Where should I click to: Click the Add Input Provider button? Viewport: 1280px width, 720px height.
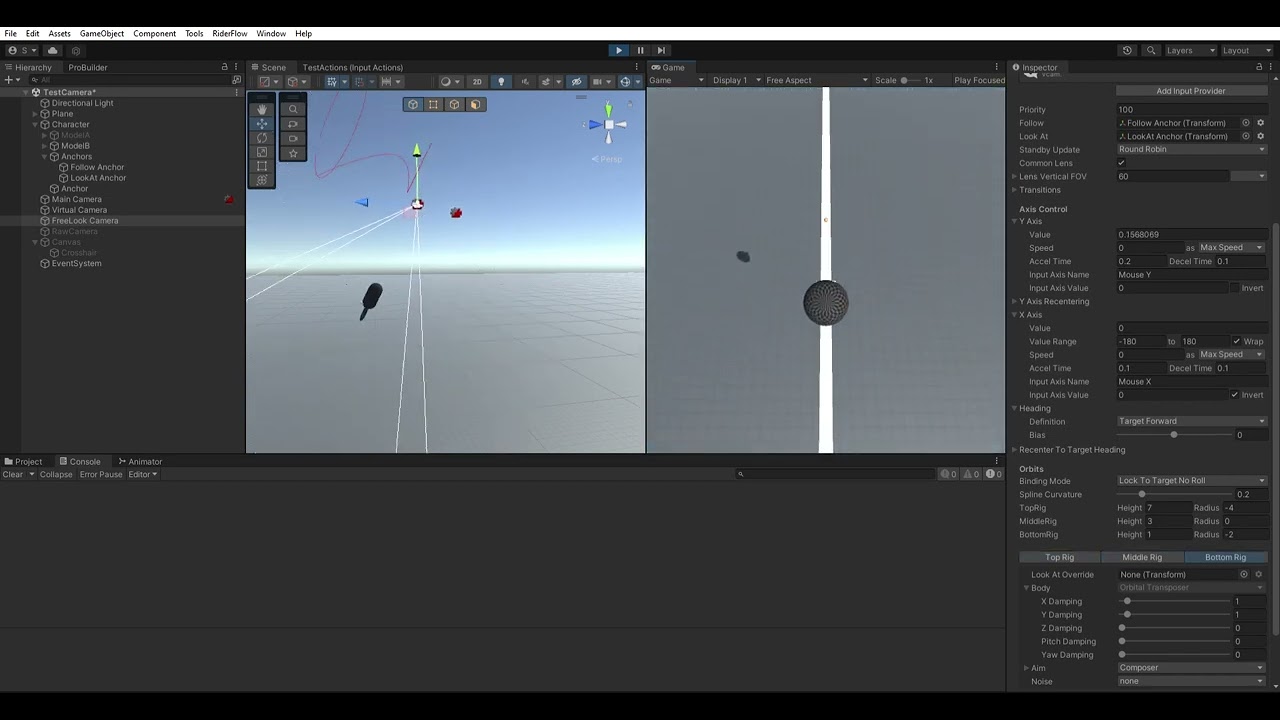(x=1191, y=90)
